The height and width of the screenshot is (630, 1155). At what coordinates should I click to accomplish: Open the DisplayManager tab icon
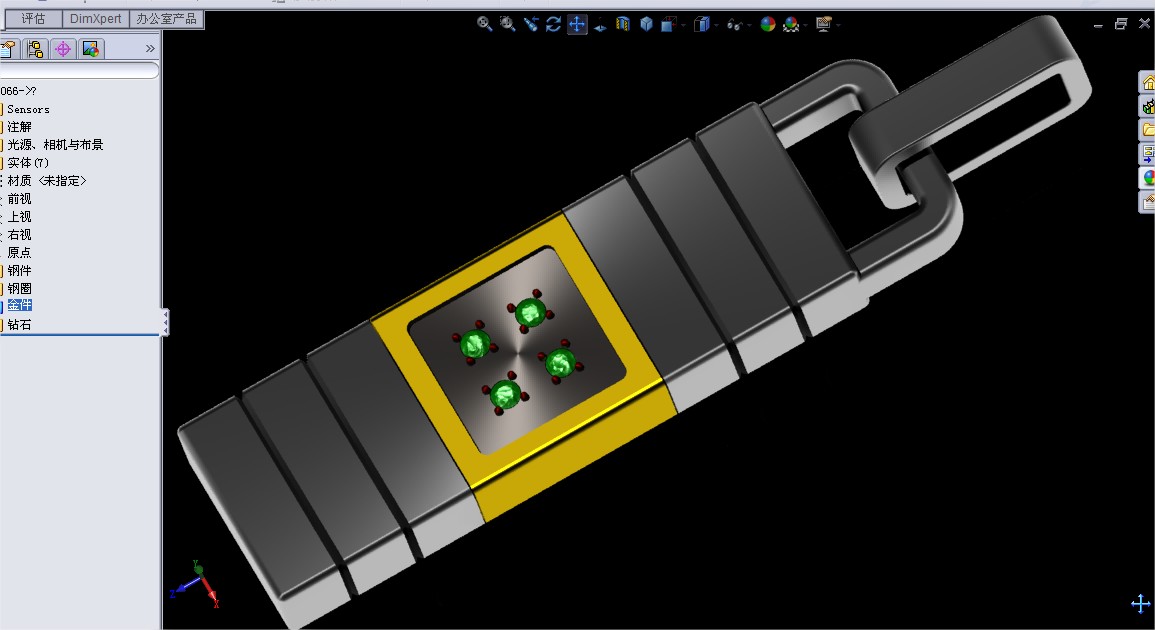[x=91, y=49]
